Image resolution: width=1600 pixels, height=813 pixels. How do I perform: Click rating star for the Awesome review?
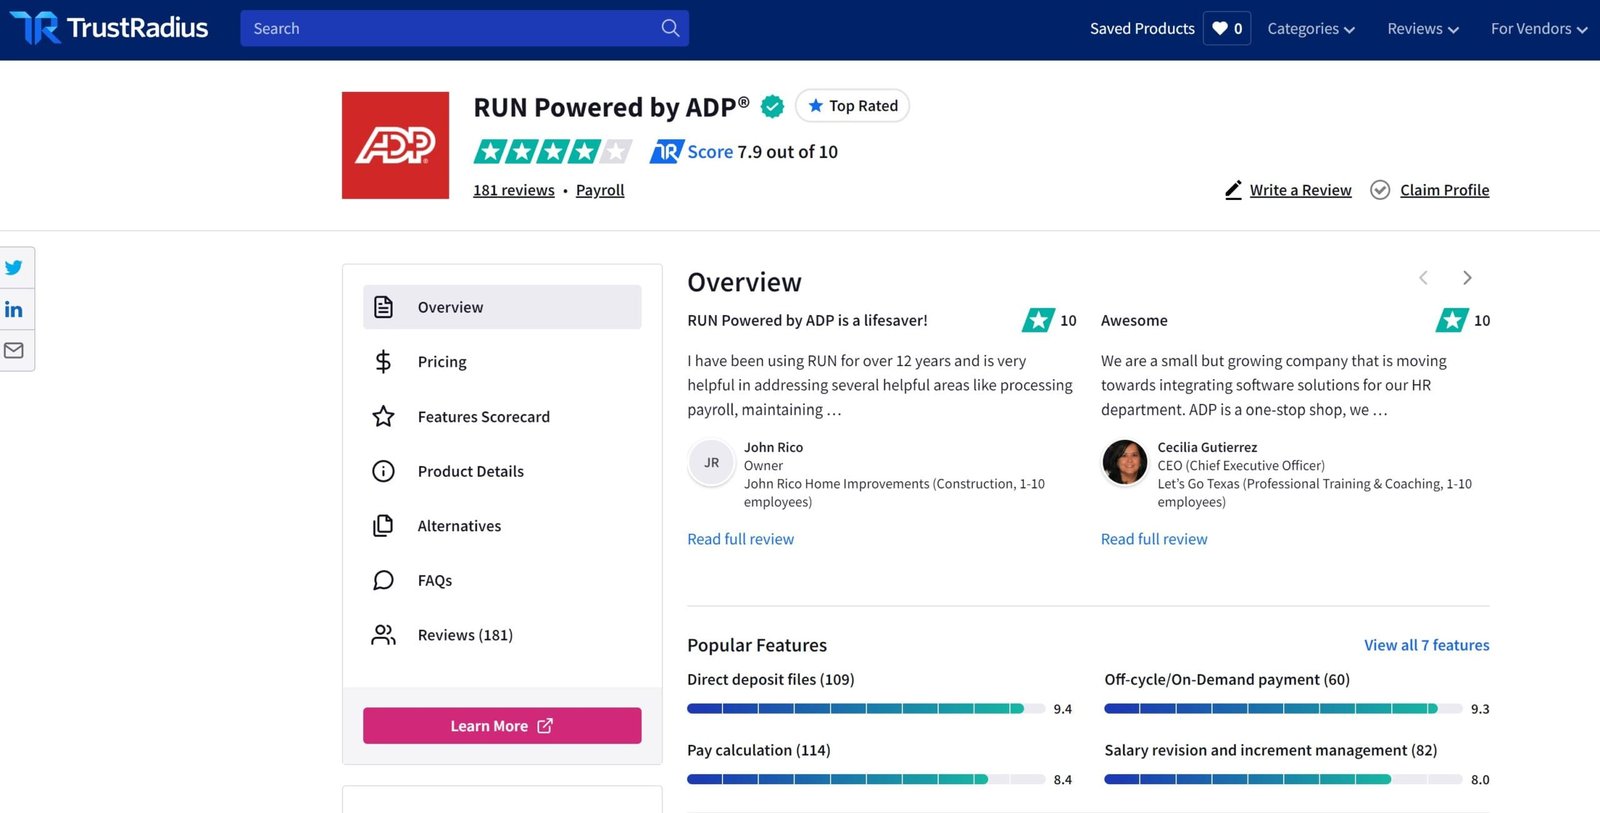click(1452, 320)
